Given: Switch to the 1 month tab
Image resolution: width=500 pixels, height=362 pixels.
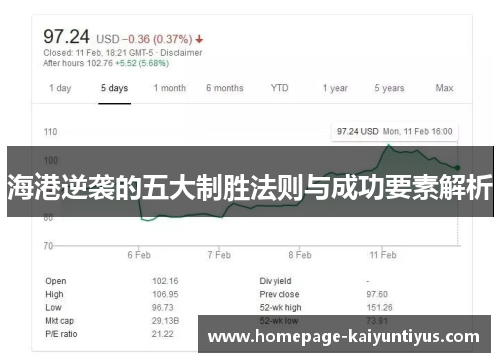Looking at the screenshot, I should point(170,88).
